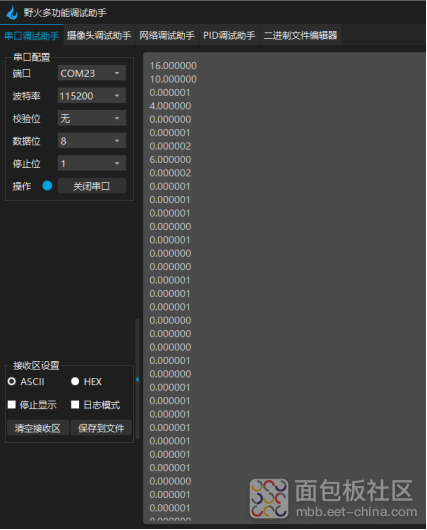
Task: Collapse the left panel using splitter arrow
Action: pos(137,380)
